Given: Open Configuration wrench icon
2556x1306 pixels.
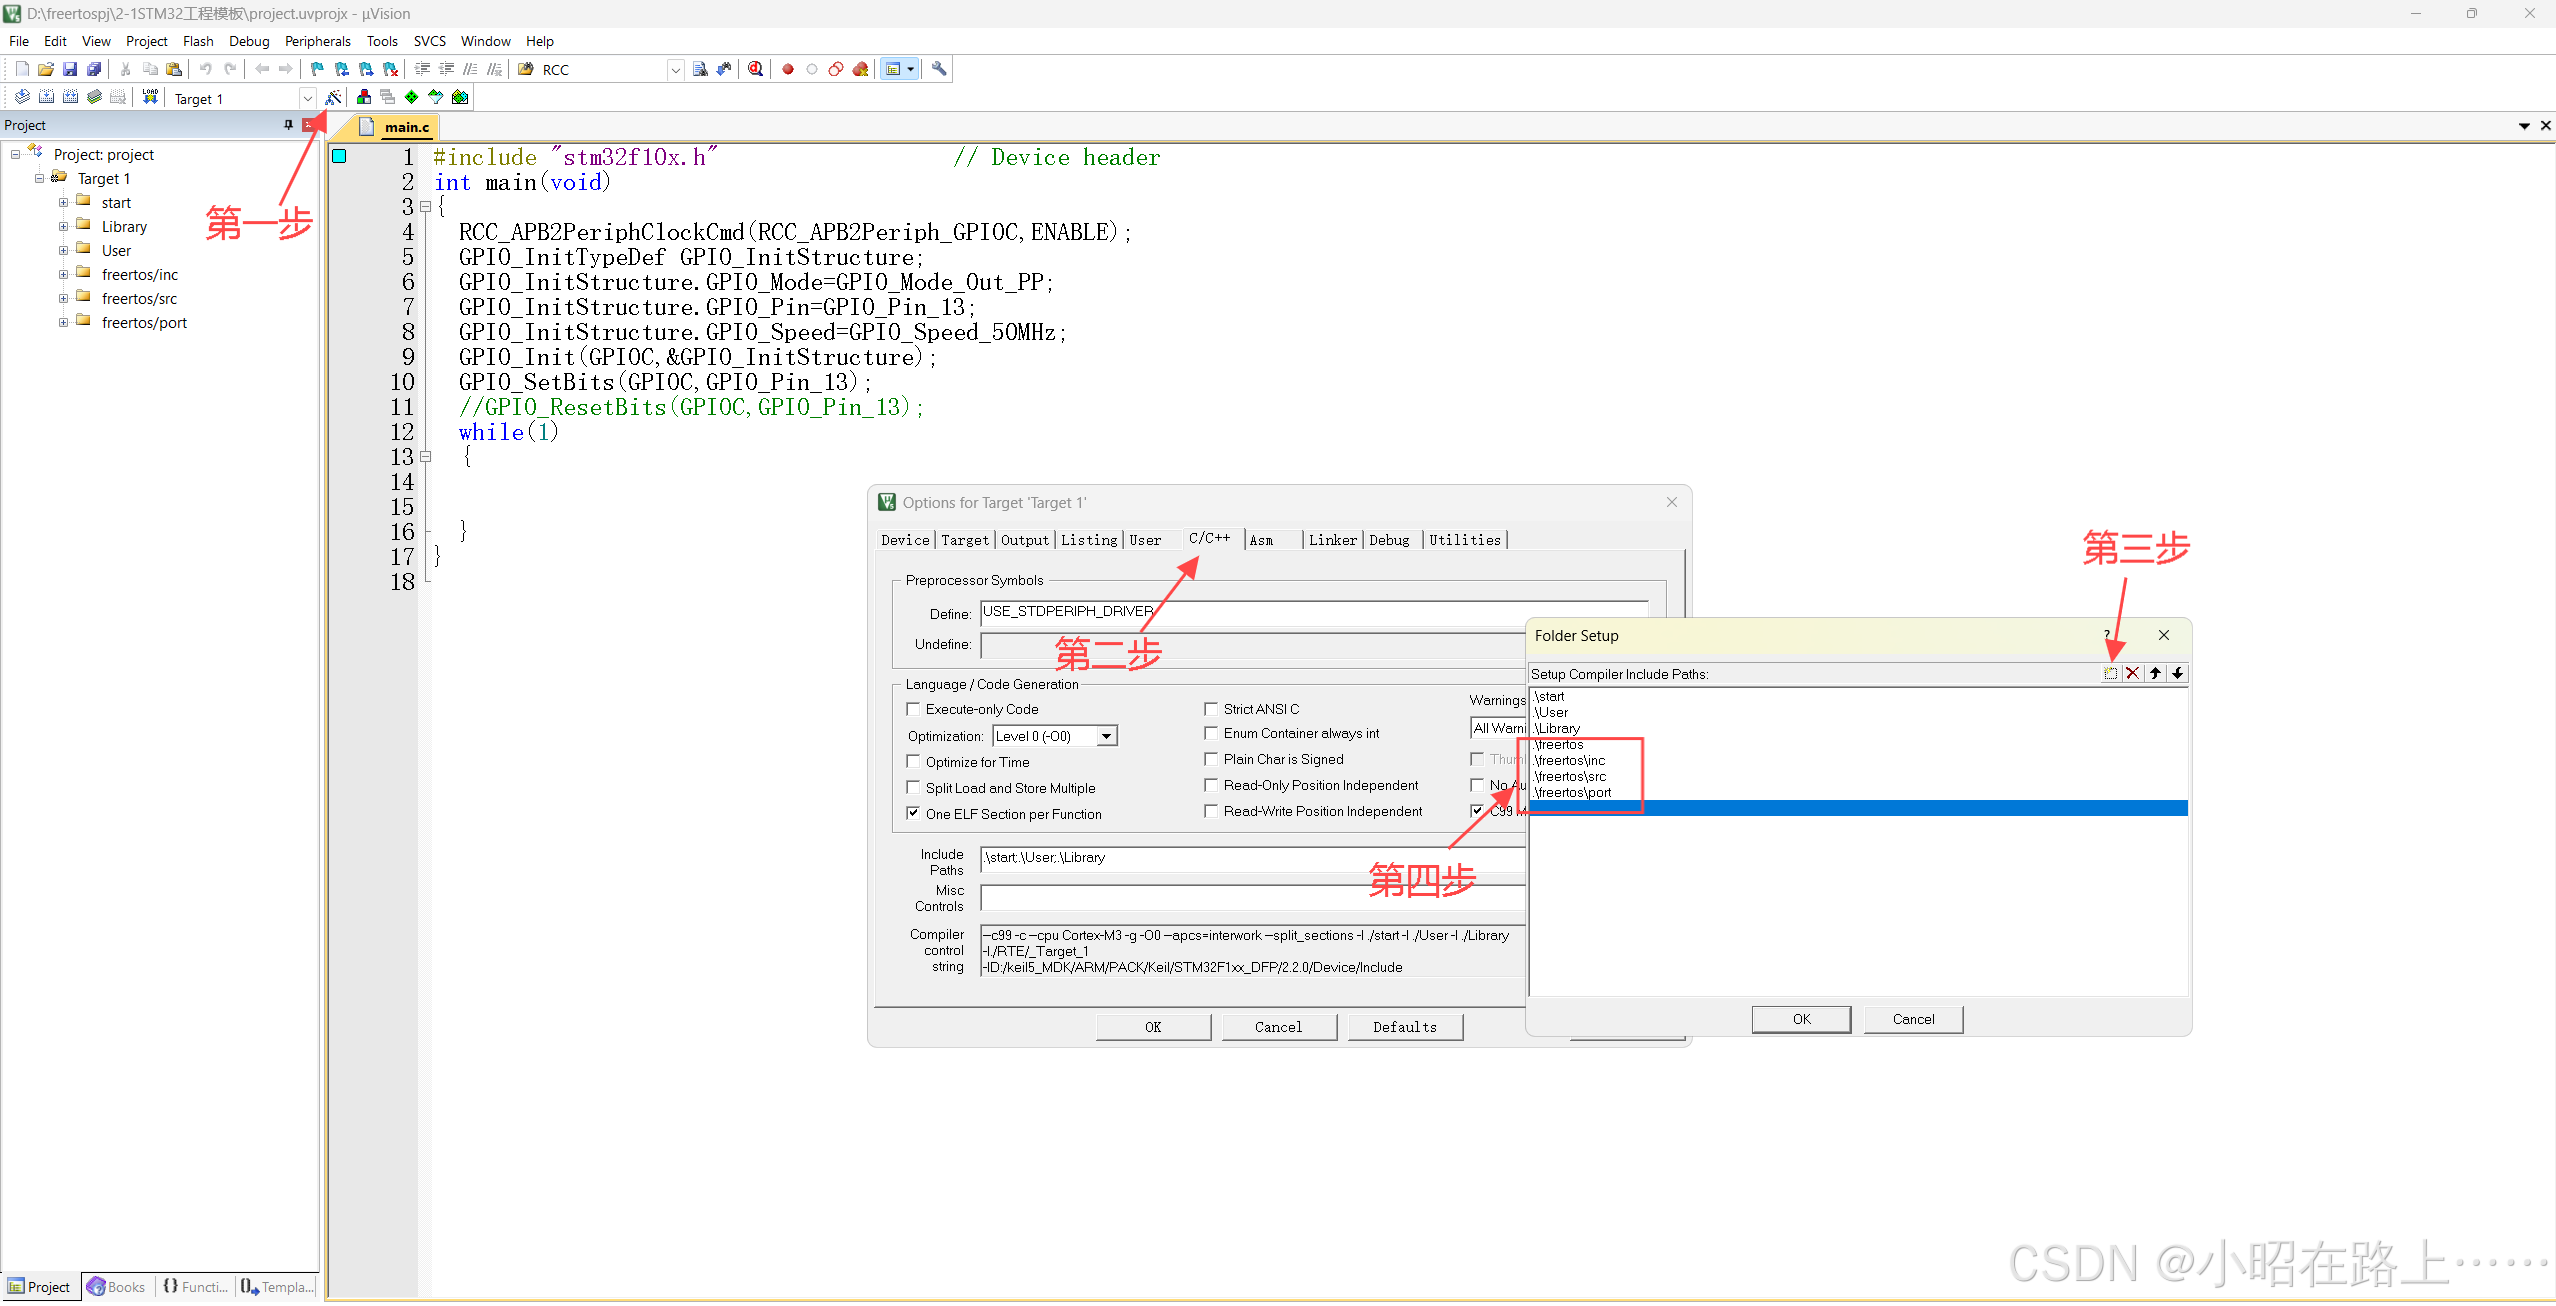Looking at the screenshot, I should tap(939, 69).
